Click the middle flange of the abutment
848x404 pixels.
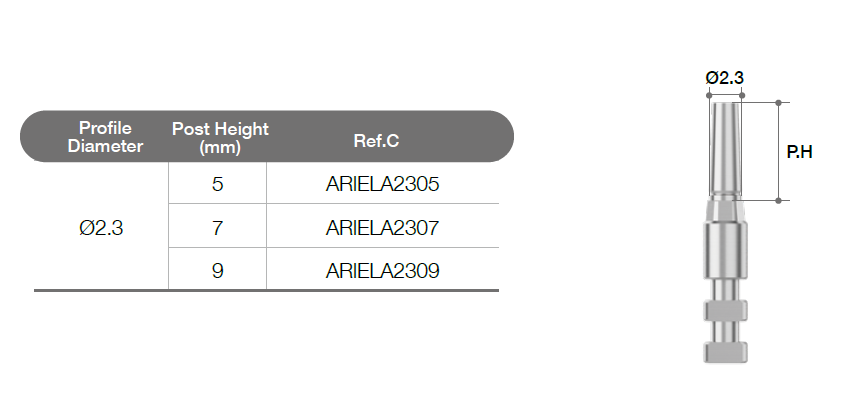click(725, 310)
